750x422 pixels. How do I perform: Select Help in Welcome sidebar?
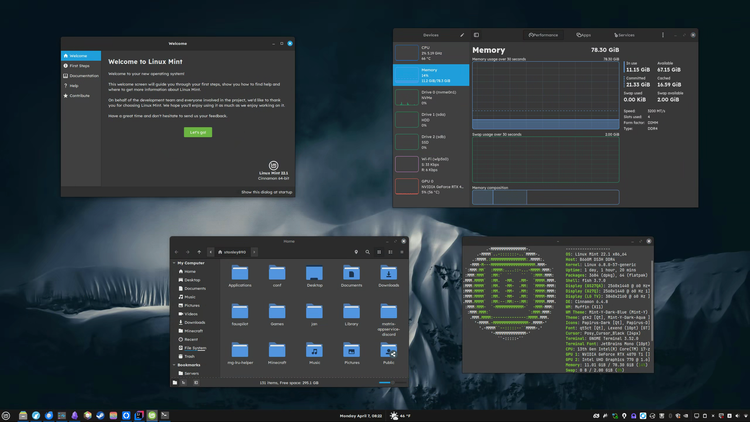[81, 86]
